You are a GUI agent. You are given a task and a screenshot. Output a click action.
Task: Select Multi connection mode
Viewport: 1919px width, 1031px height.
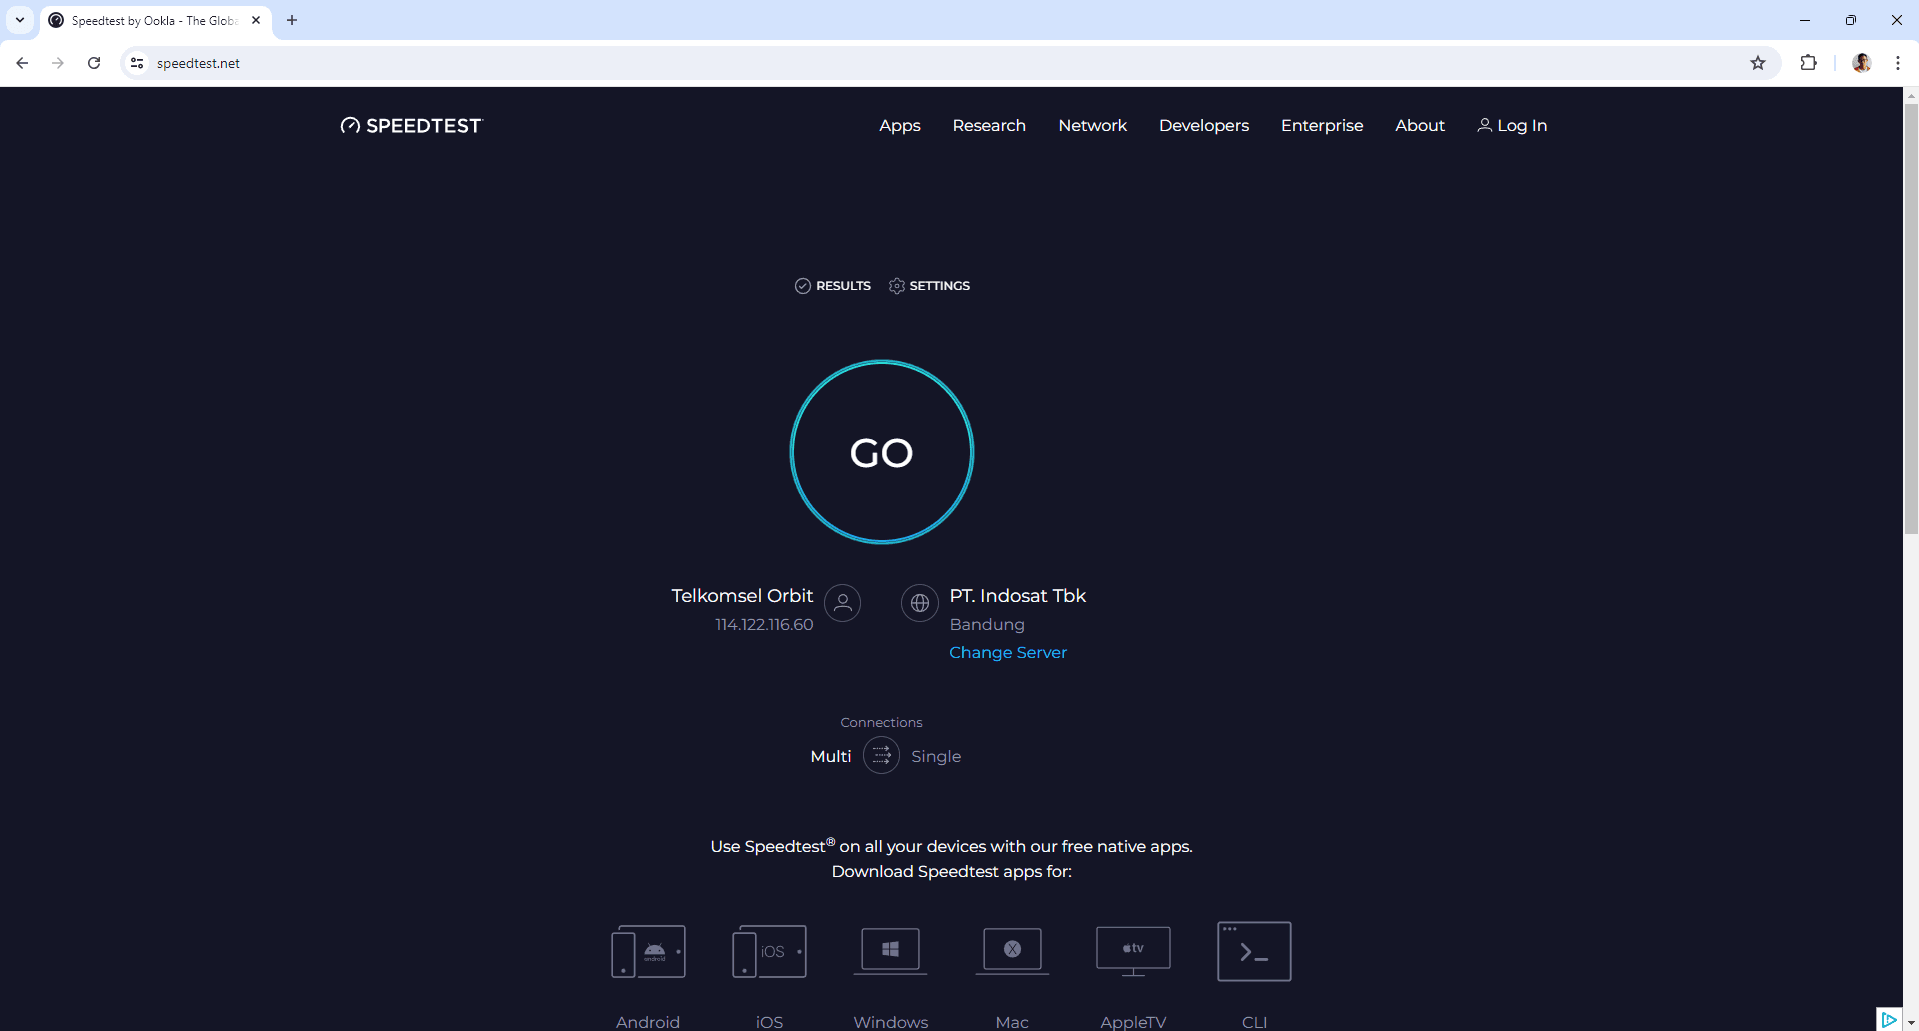(830, 757)
